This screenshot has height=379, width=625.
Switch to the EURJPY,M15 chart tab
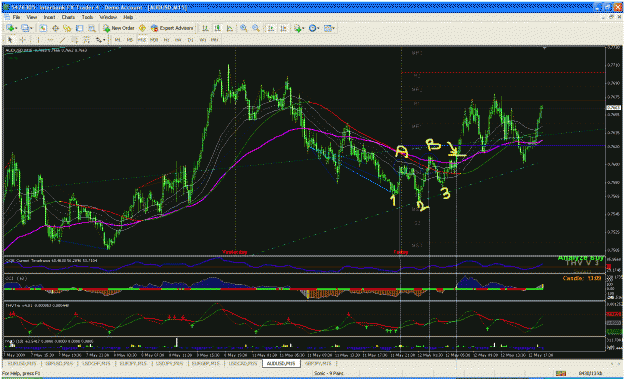click(133, 363)
